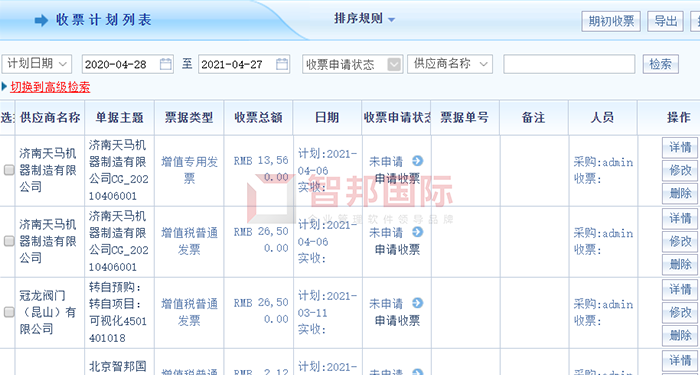The width and height of the screenshot is (700, 375).
Task: Click 删除 for the 济南天马 13,560.00 row
Action: tap(680, 193)
